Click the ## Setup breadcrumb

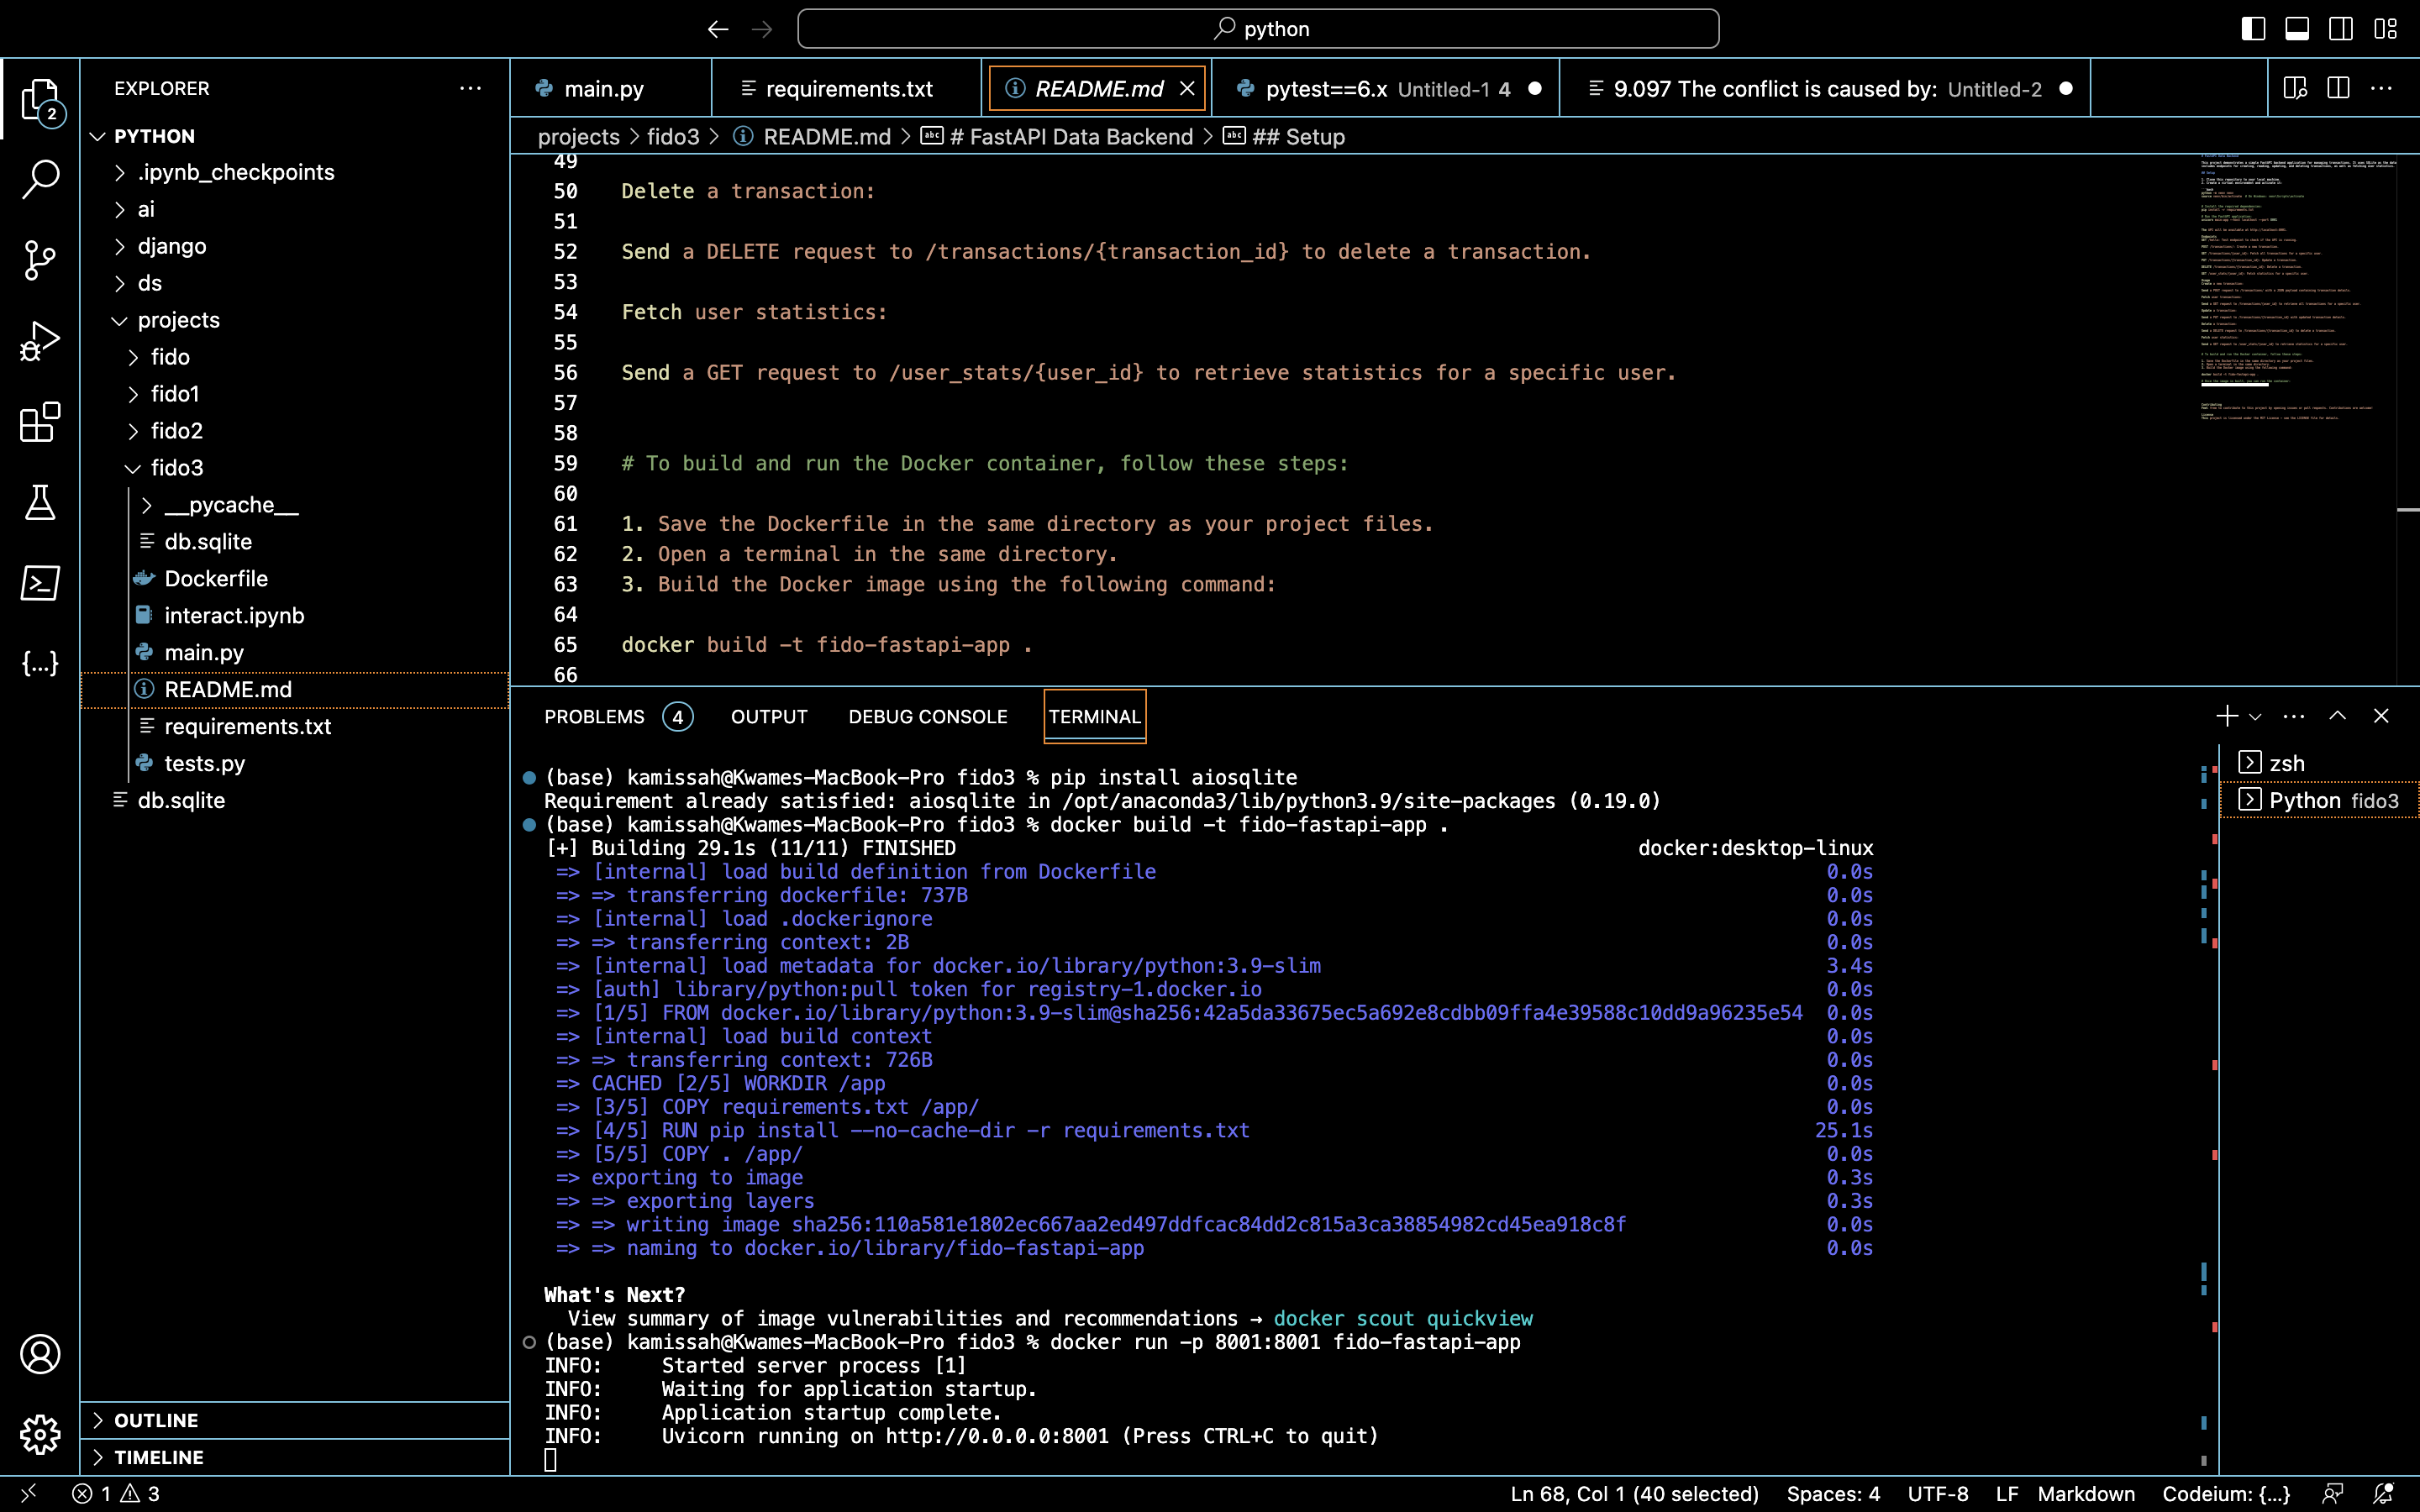1285,137
